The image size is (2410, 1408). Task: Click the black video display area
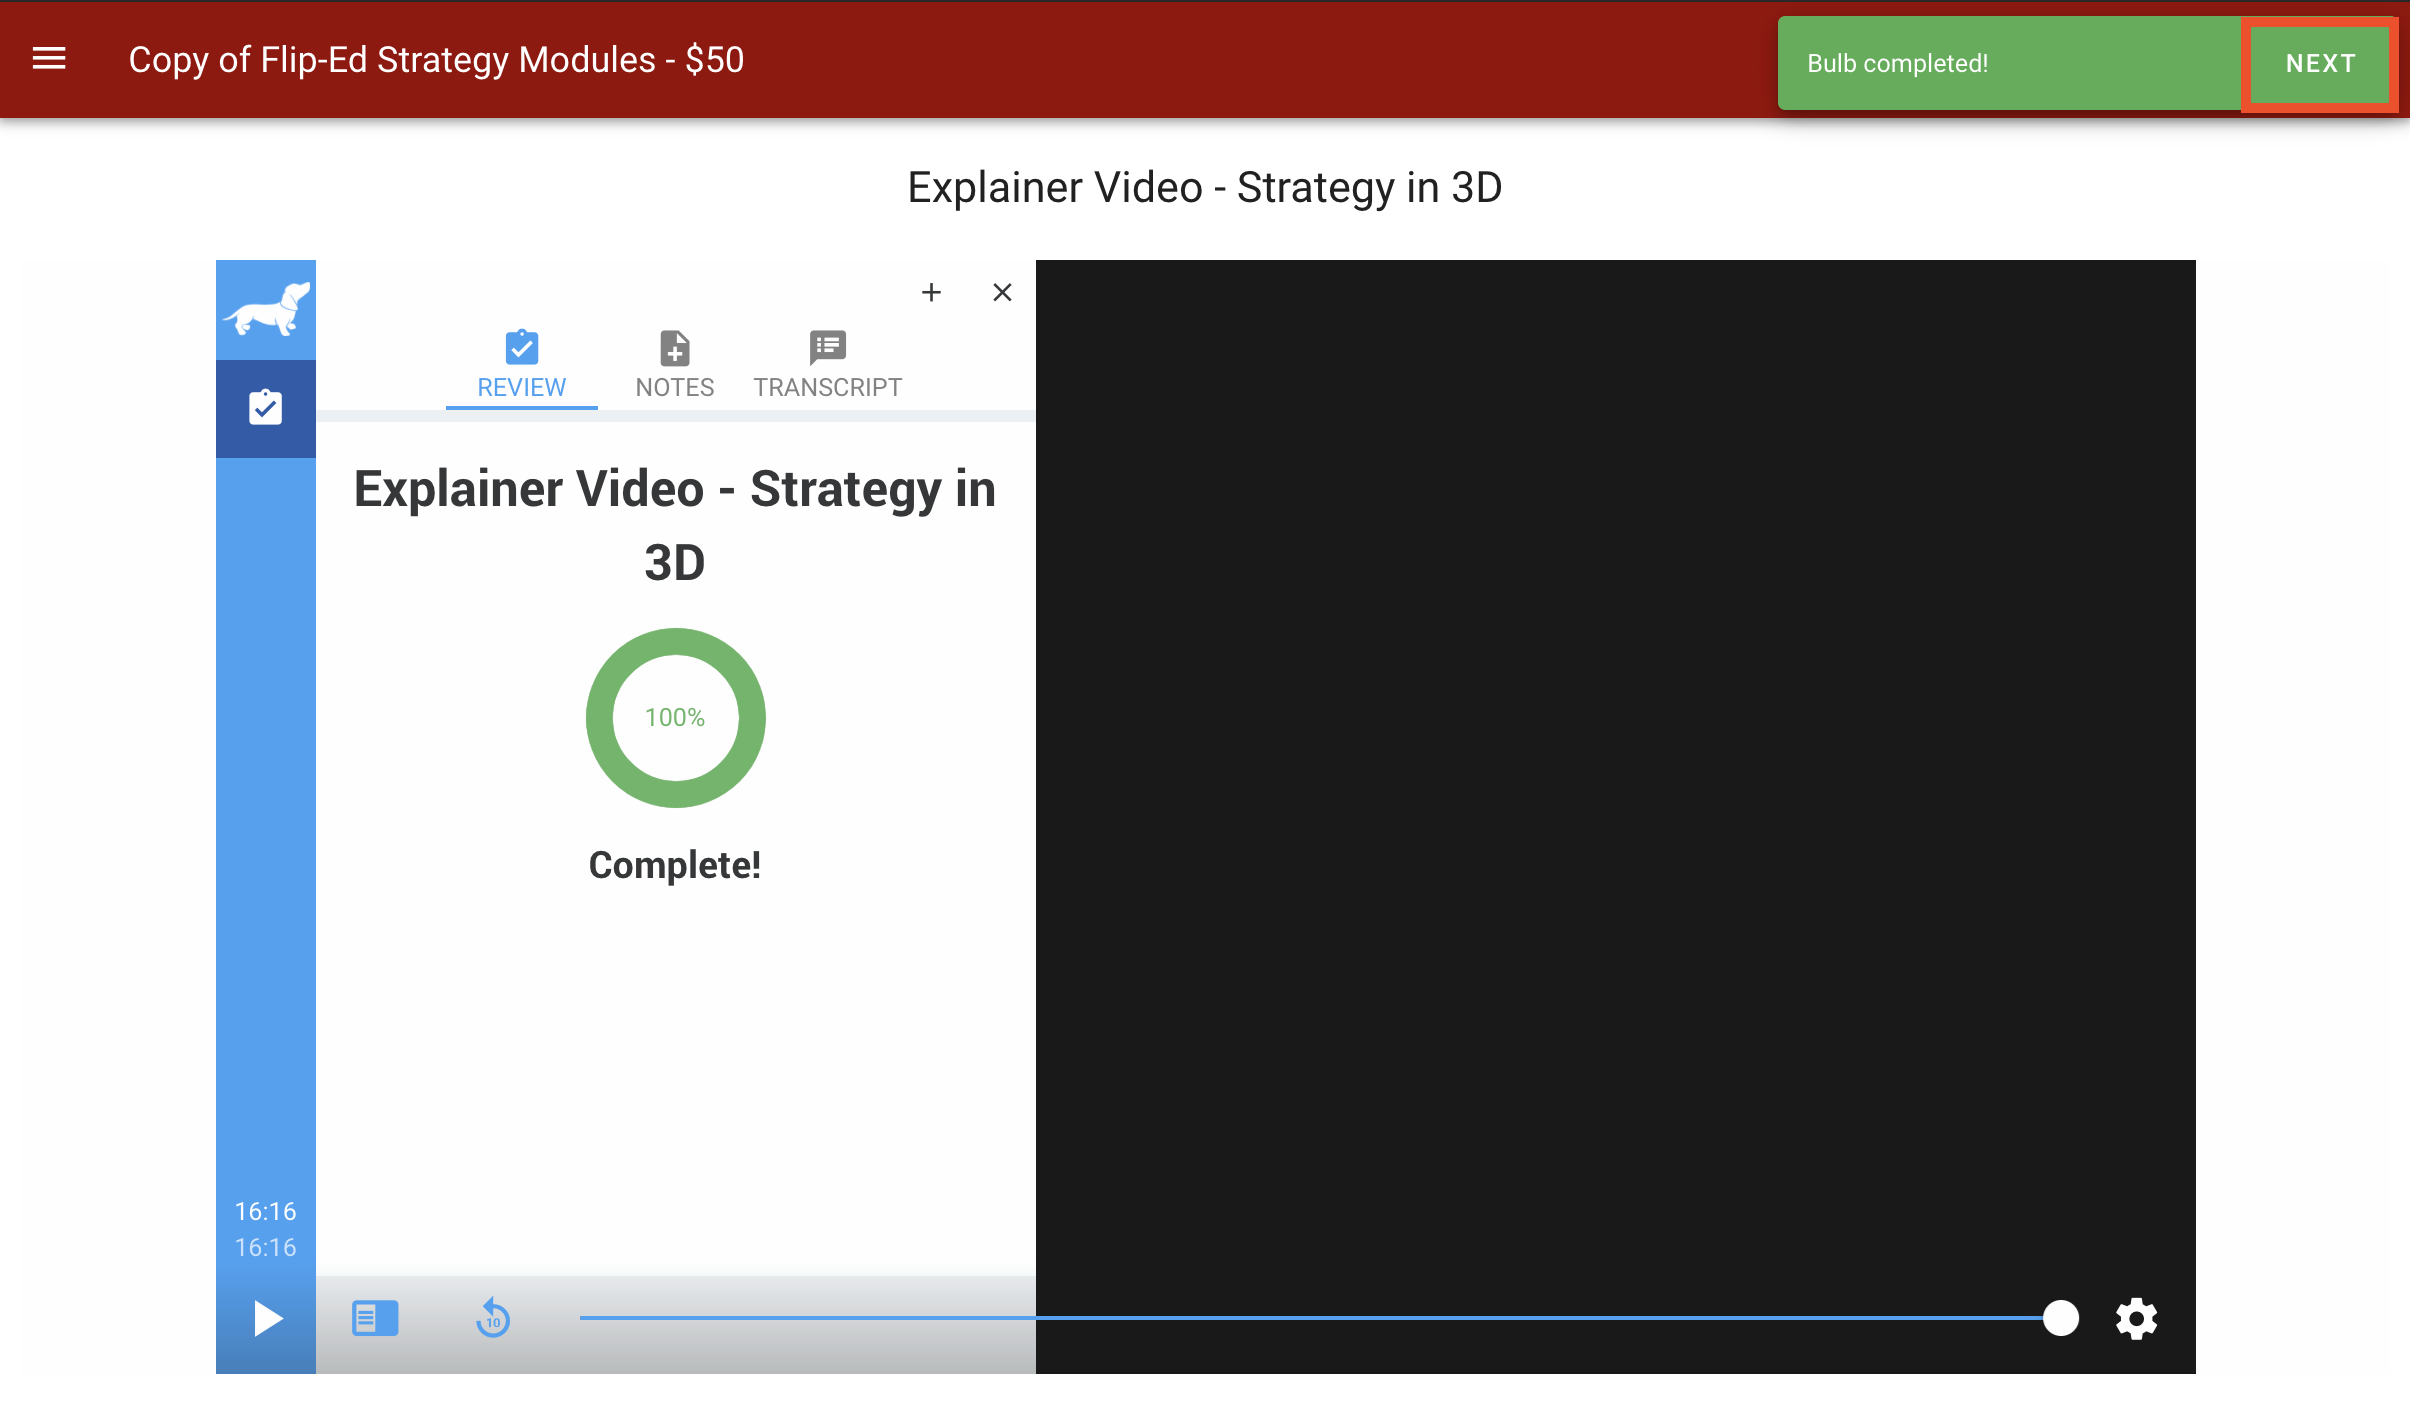click(1615, 760)
